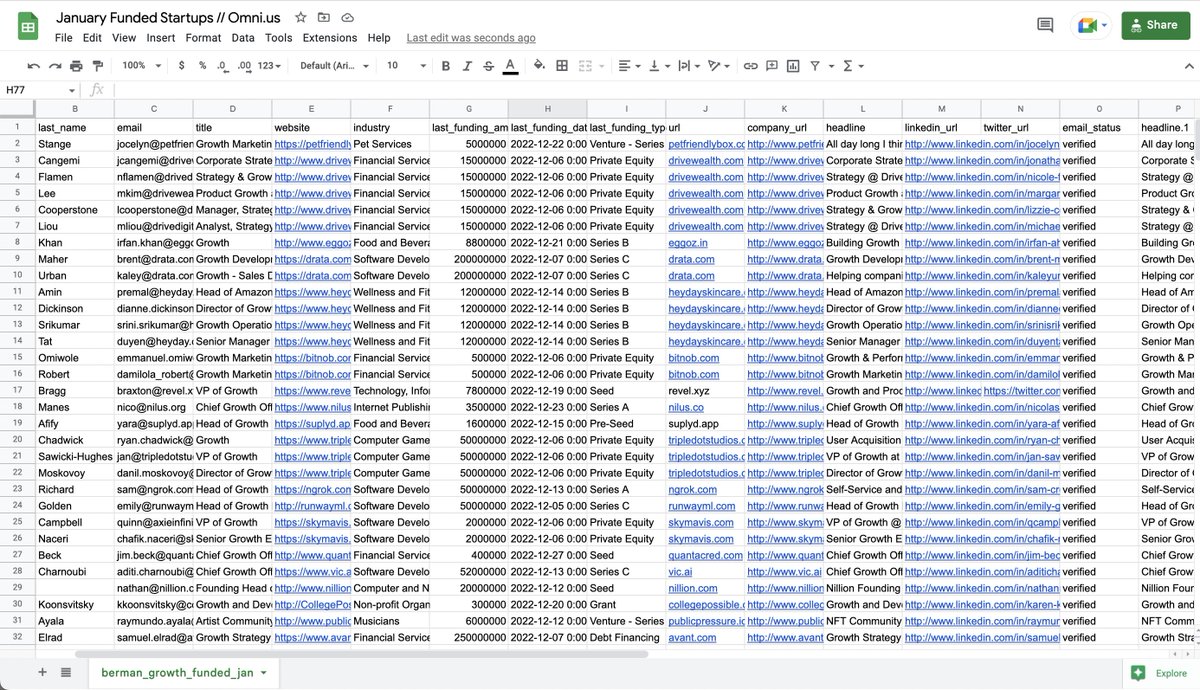
Task: Check the cloud save status icon
Action: tap(347, 18)
